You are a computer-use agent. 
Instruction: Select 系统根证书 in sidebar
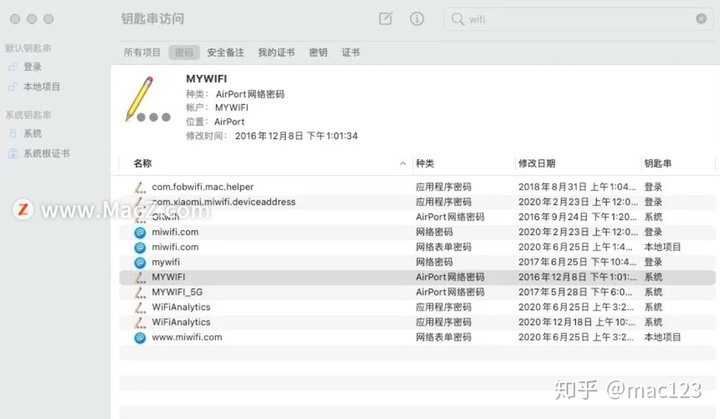(x=46, y=153)
